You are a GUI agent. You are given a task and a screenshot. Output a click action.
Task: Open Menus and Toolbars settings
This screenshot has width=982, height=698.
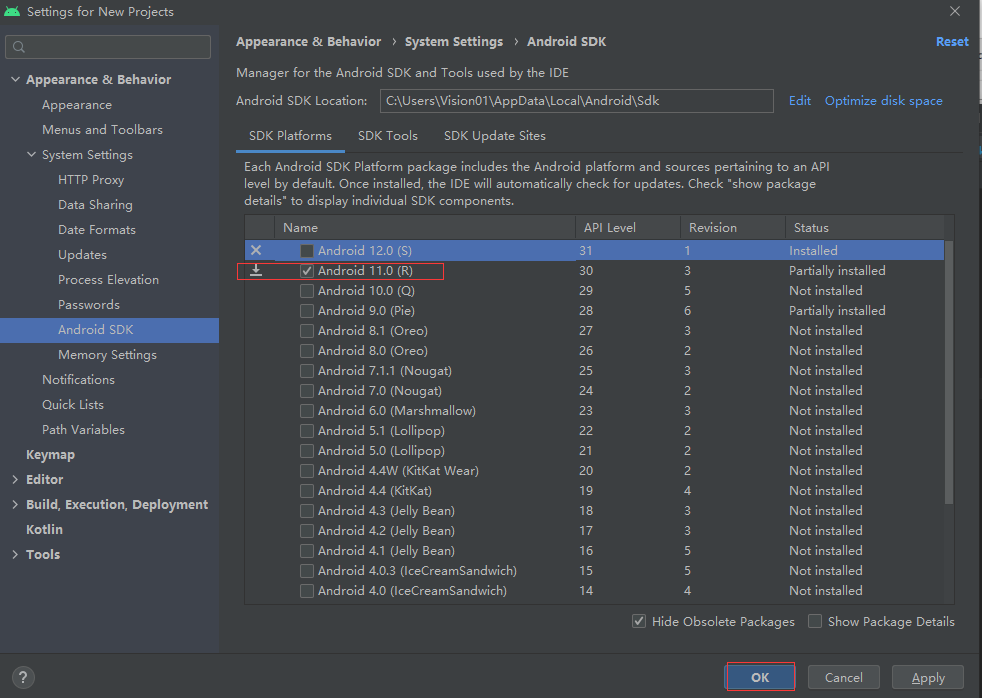[x=103, y=130]
